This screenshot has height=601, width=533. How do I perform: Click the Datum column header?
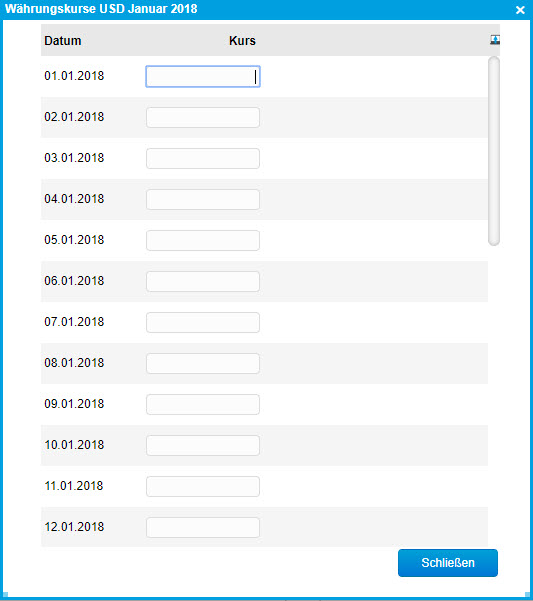pyautogui.click(x=63, y=41)
